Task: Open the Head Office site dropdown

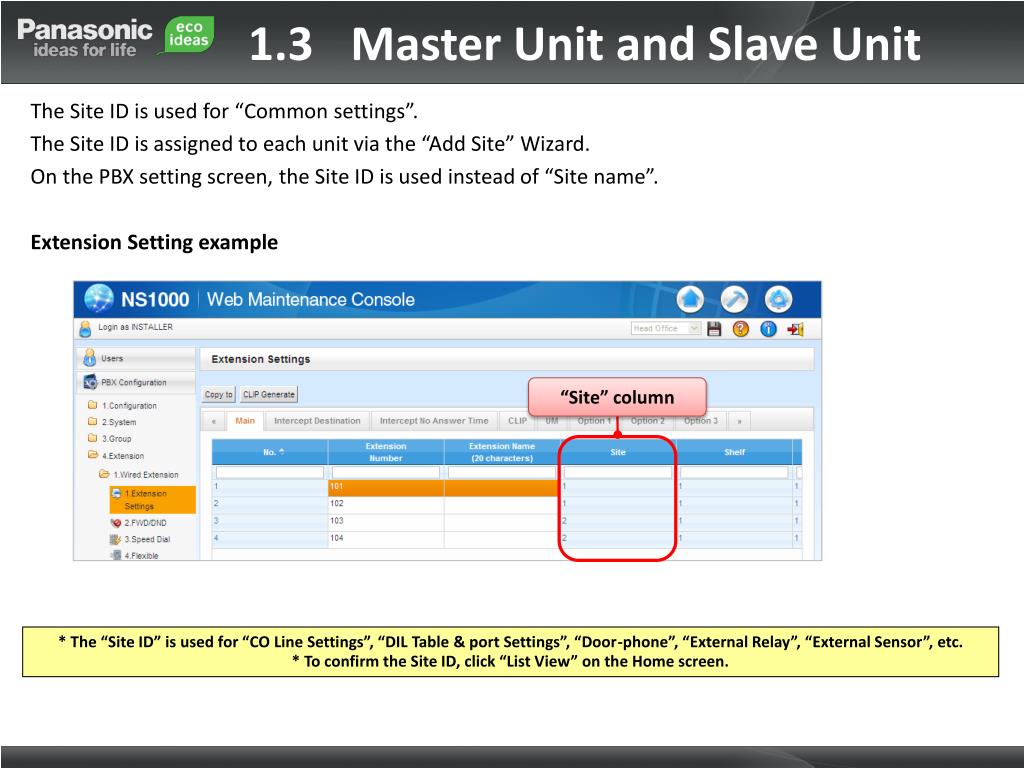Action: (x=666, y=328)
